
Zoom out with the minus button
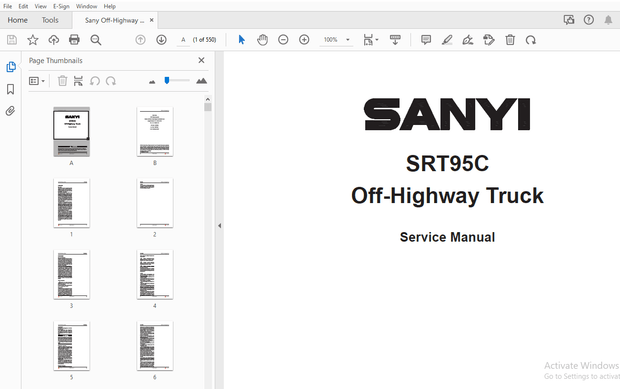click(x=283, y=40)
